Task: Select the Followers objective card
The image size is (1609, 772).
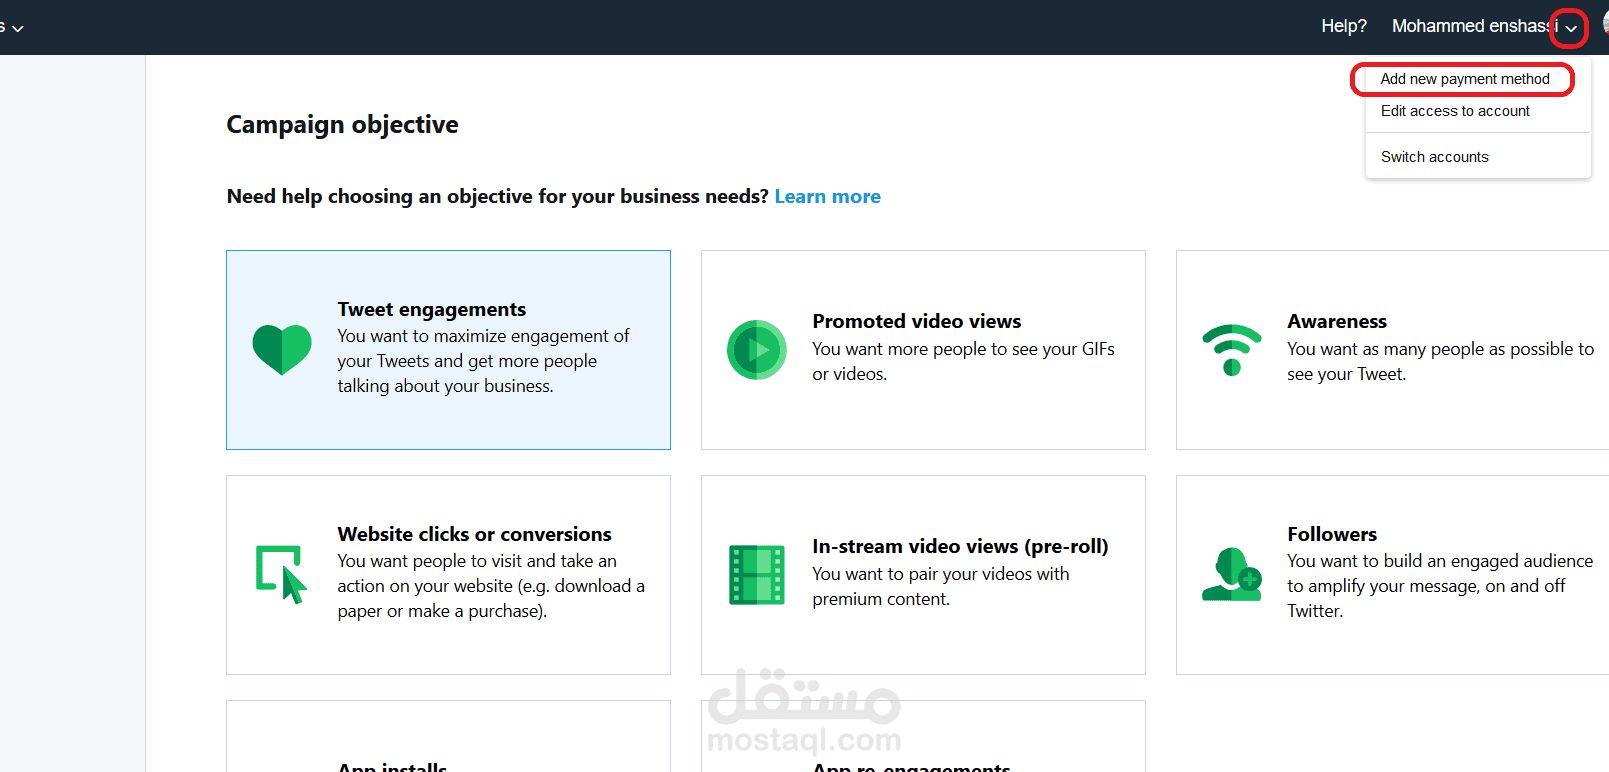Action: point(1392,575)
